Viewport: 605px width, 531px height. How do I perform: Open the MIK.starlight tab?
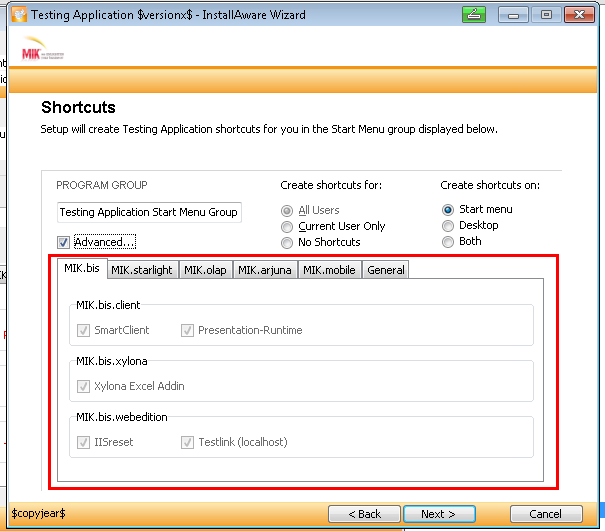[x=142, y=270]
